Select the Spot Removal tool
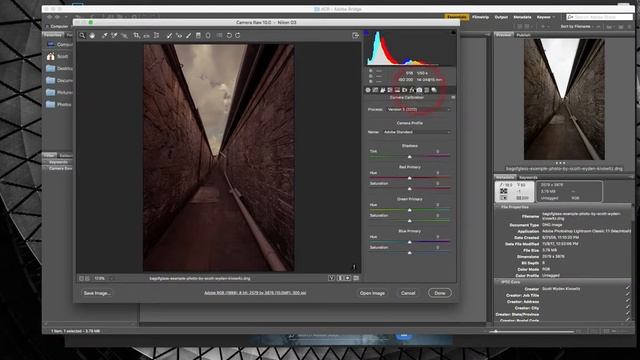 coord(169,36)
